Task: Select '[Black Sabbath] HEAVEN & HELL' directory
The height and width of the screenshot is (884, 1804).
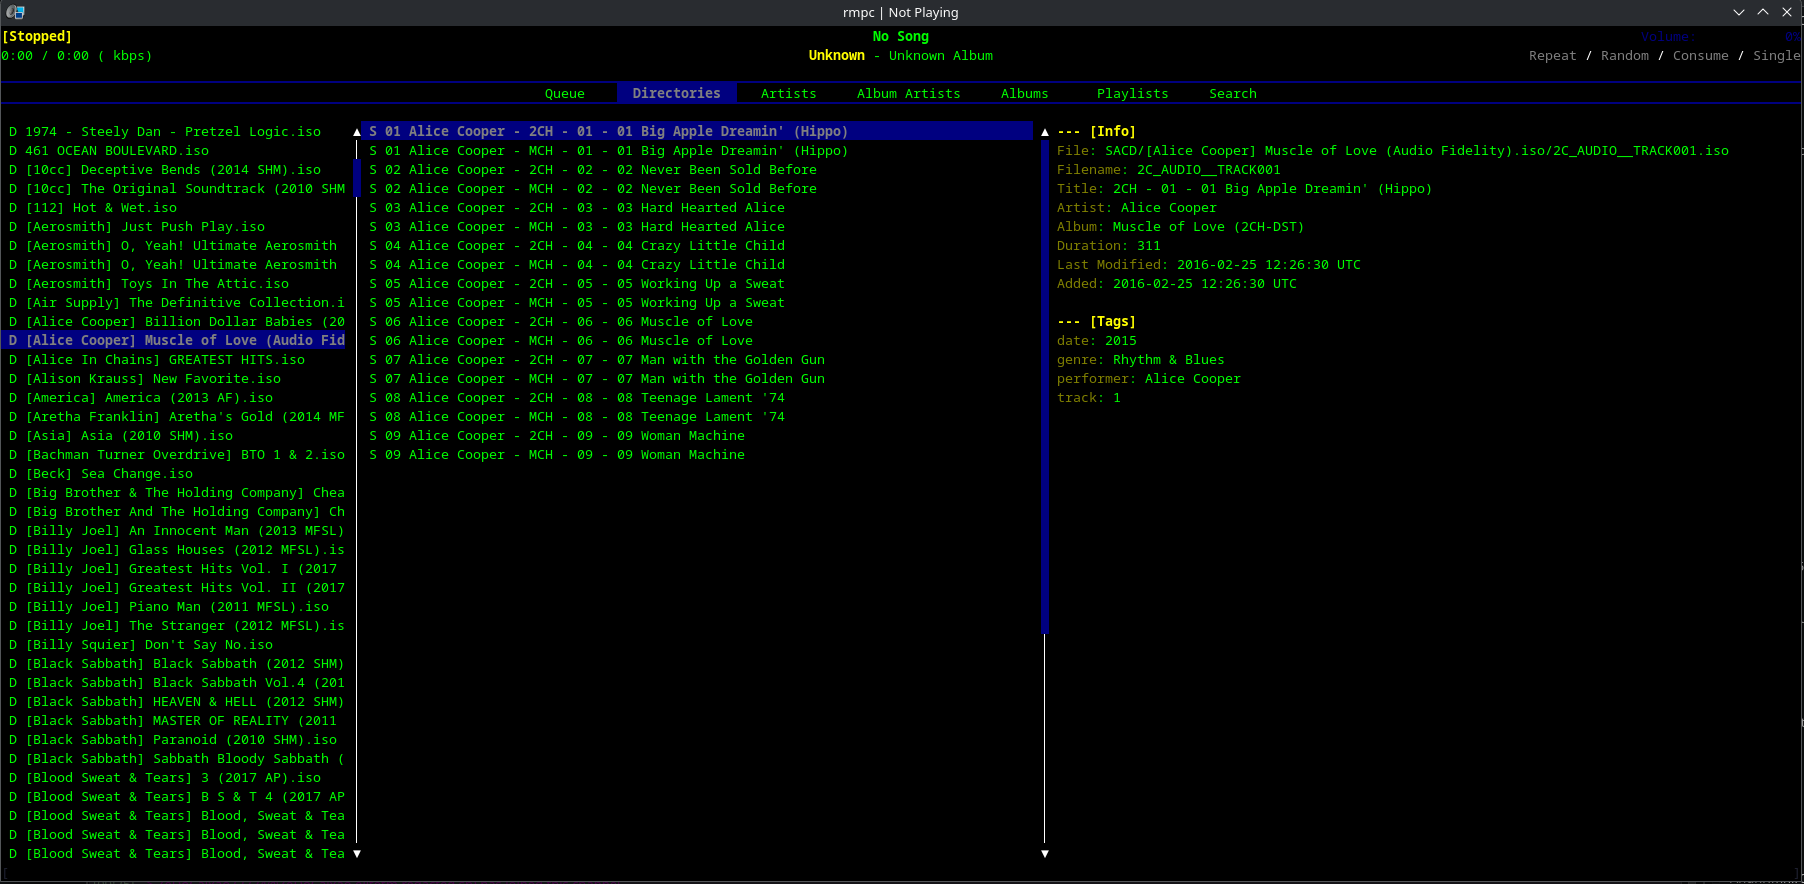Action: pyautogui.click(x=177, y=702)
